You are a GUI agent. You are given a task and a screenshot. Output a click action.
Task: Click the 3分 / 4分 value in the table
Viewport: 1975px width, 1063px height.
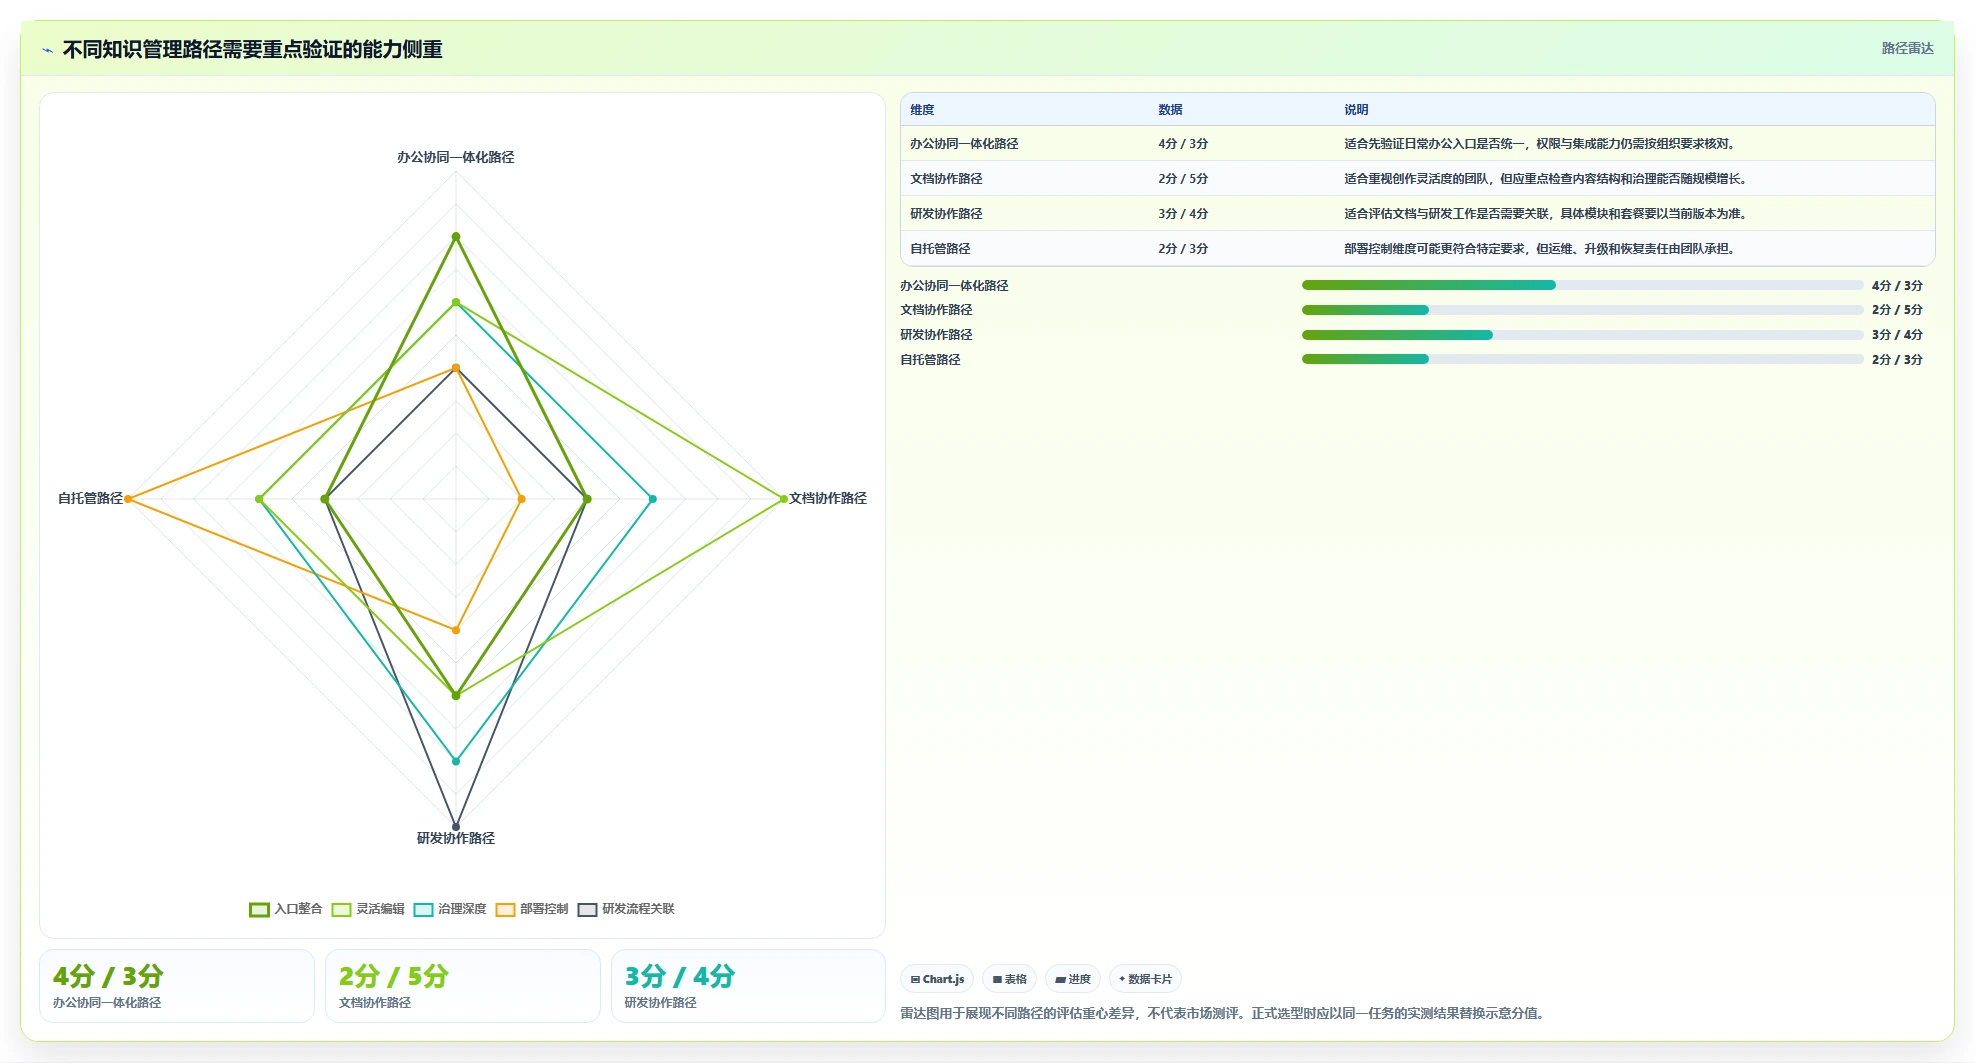point(1183,214)
